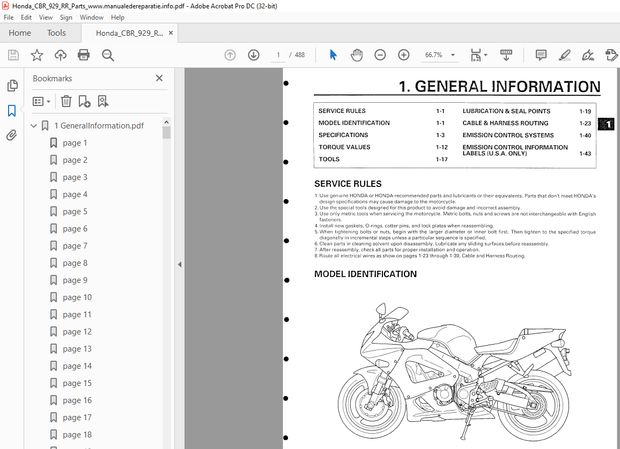The width and height of the screenshot is (620, 449).
Task: Open the Help menu
Action: coord(117,17)
